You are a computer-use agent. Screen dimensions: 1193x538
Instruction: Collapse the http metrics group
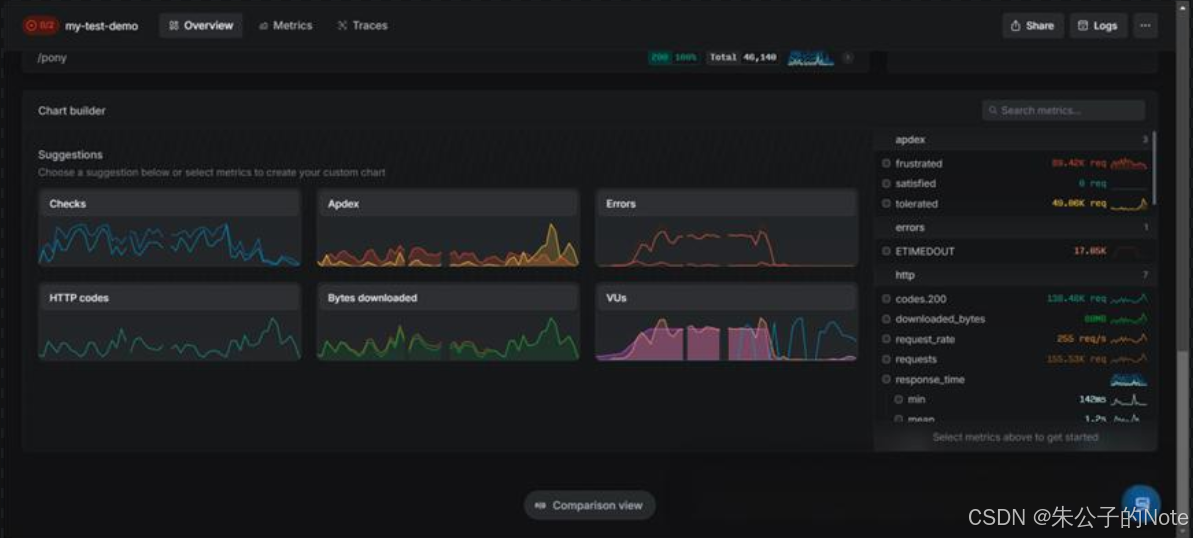point(1013,275)
